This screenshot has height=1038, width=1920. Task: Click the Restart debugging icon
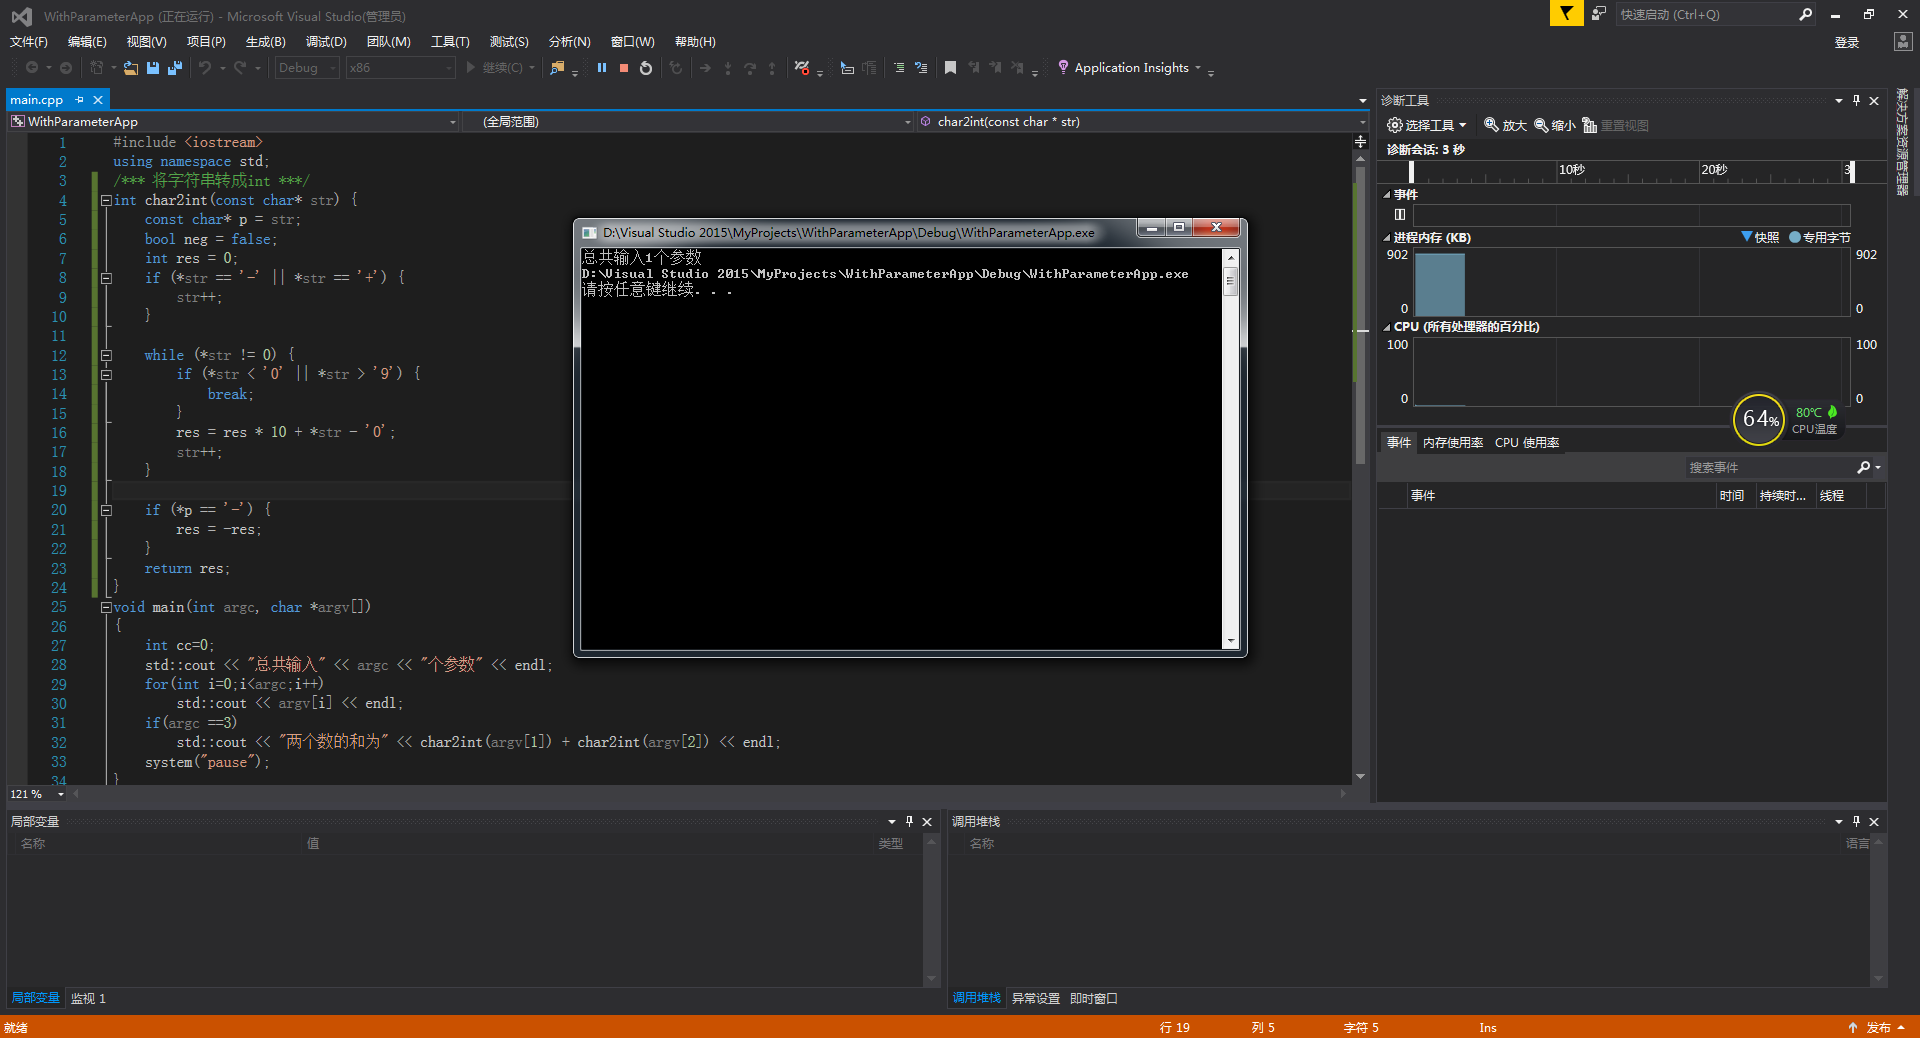(x=645, y=68)
